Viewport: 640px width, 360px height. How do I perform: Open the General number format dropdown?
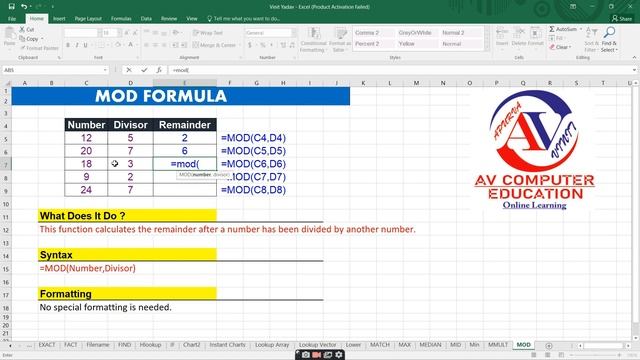click(x=294, y=33)
